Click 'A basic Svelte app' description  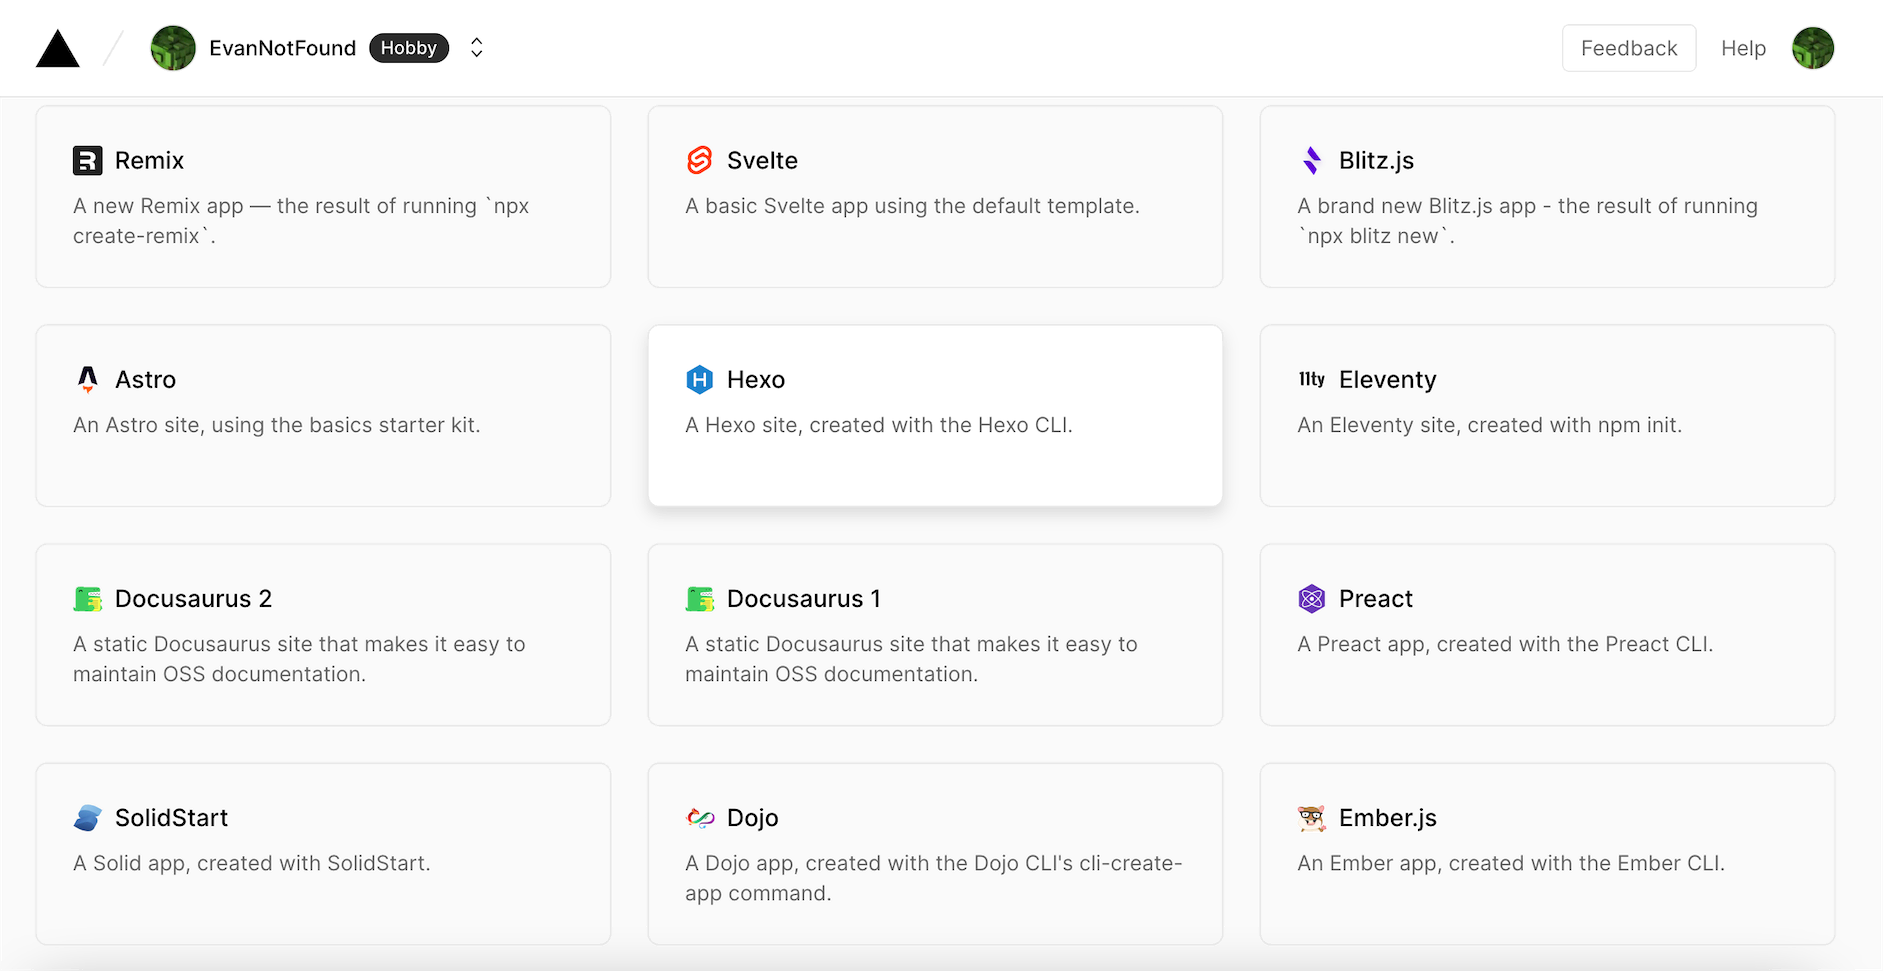pos(912,205)
